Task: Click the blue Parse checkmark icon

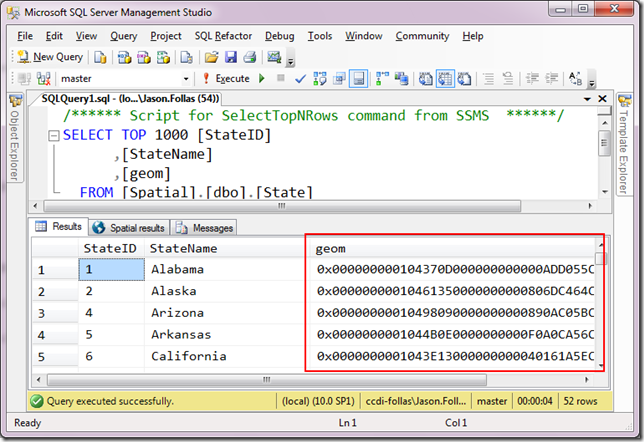Action: point(301,78)
